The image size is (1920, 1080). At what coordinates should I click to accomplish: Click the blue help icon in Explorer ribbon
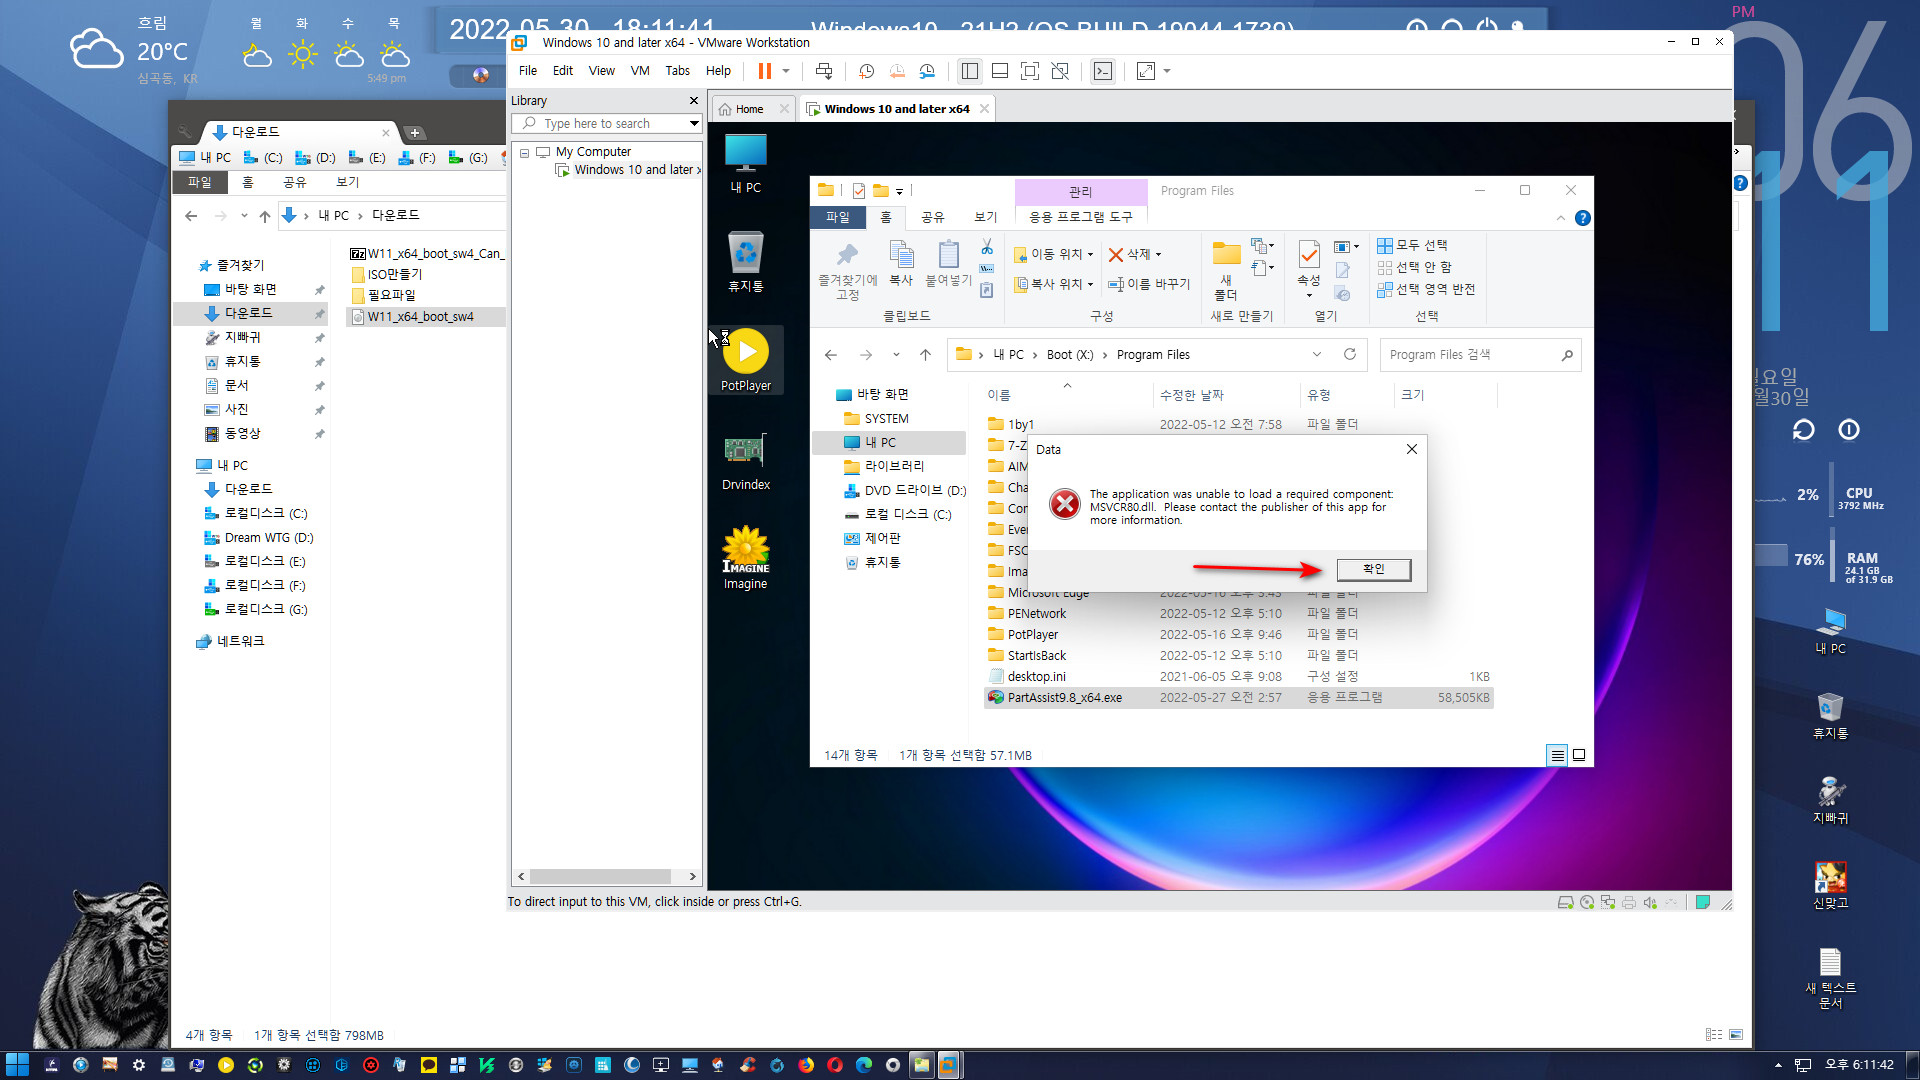(x=1582, y=218)
